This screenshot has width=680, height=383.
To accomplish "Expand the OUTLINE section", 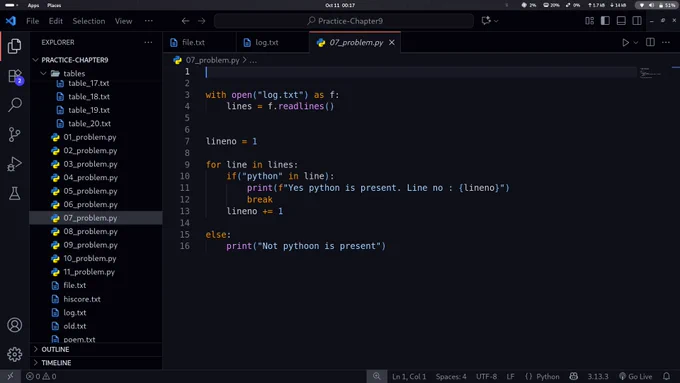I will (55, 349).
